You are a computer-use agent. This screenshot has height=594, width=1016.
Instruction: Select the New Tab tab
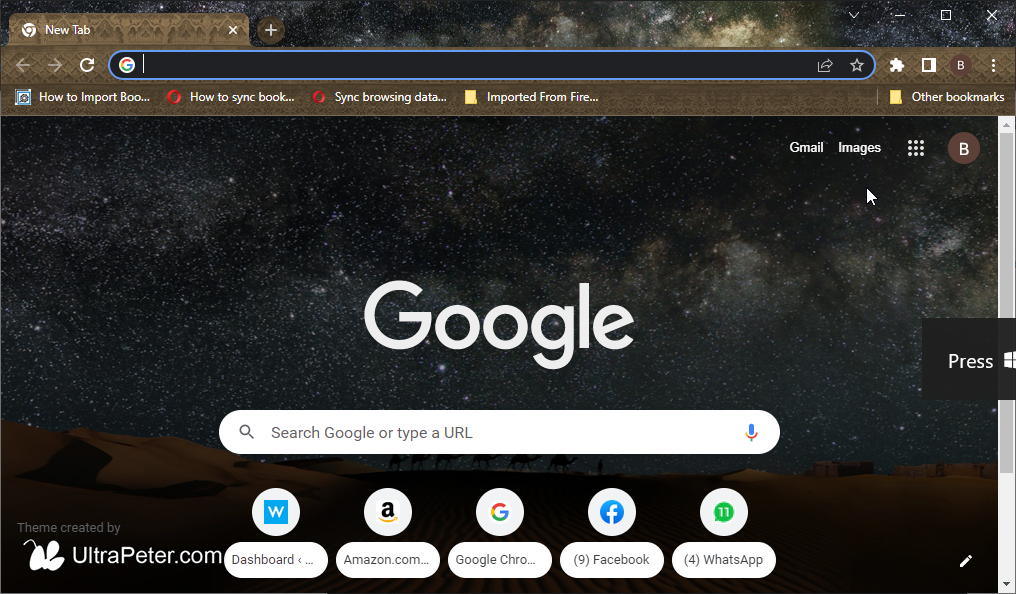(x=130, y=30)
